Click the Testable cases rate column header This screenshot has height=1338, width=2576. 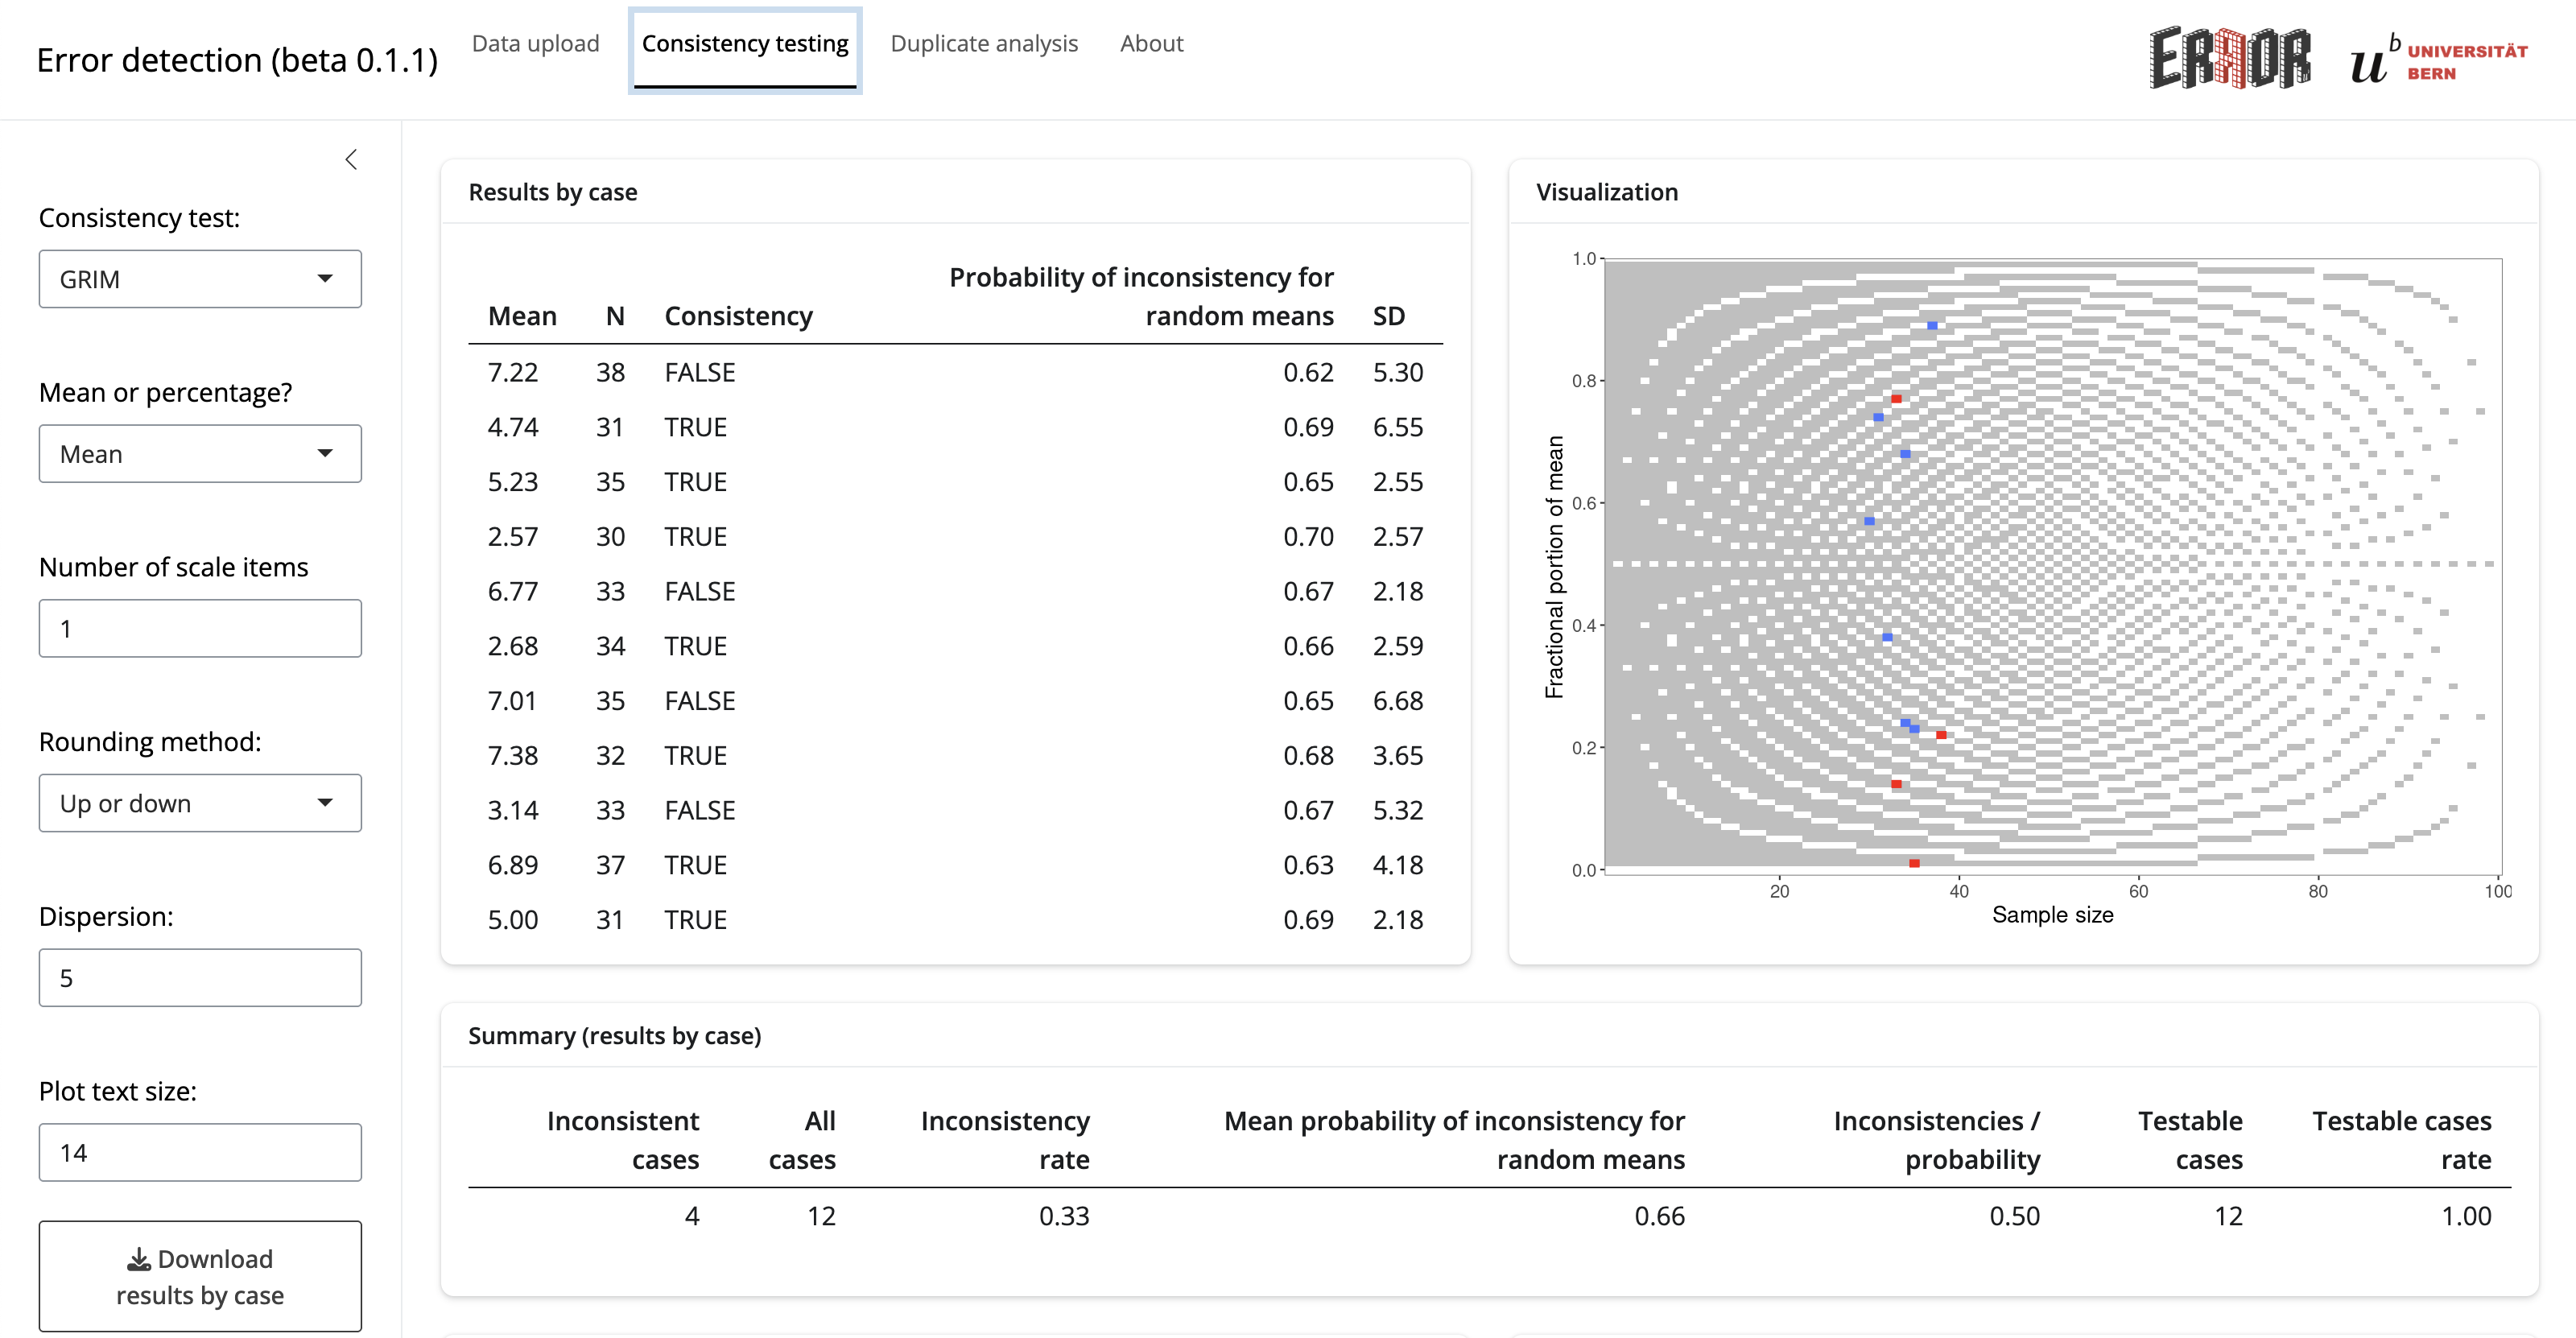[2401, 1140]
